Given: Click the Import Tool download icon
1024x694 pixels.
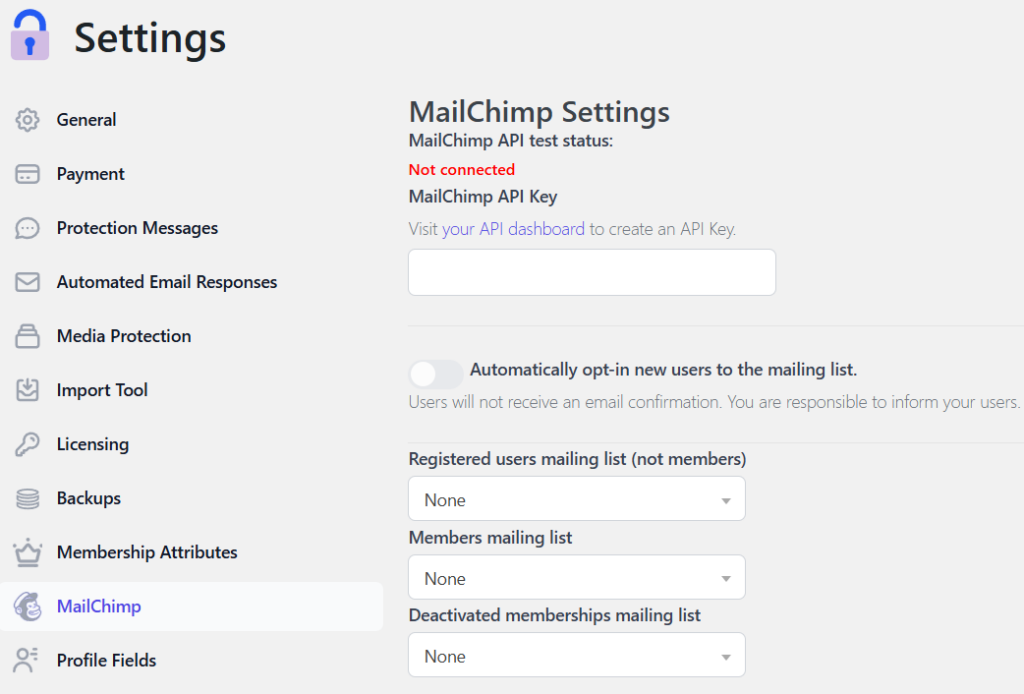Looking at the screenshot, I should (x=27, y=390).
